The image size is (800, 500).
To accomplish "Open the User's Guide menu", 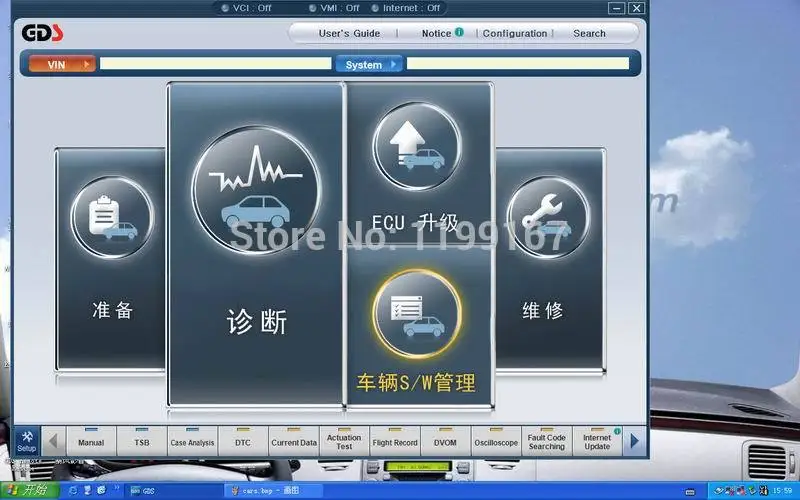I will tap(349, 33).
